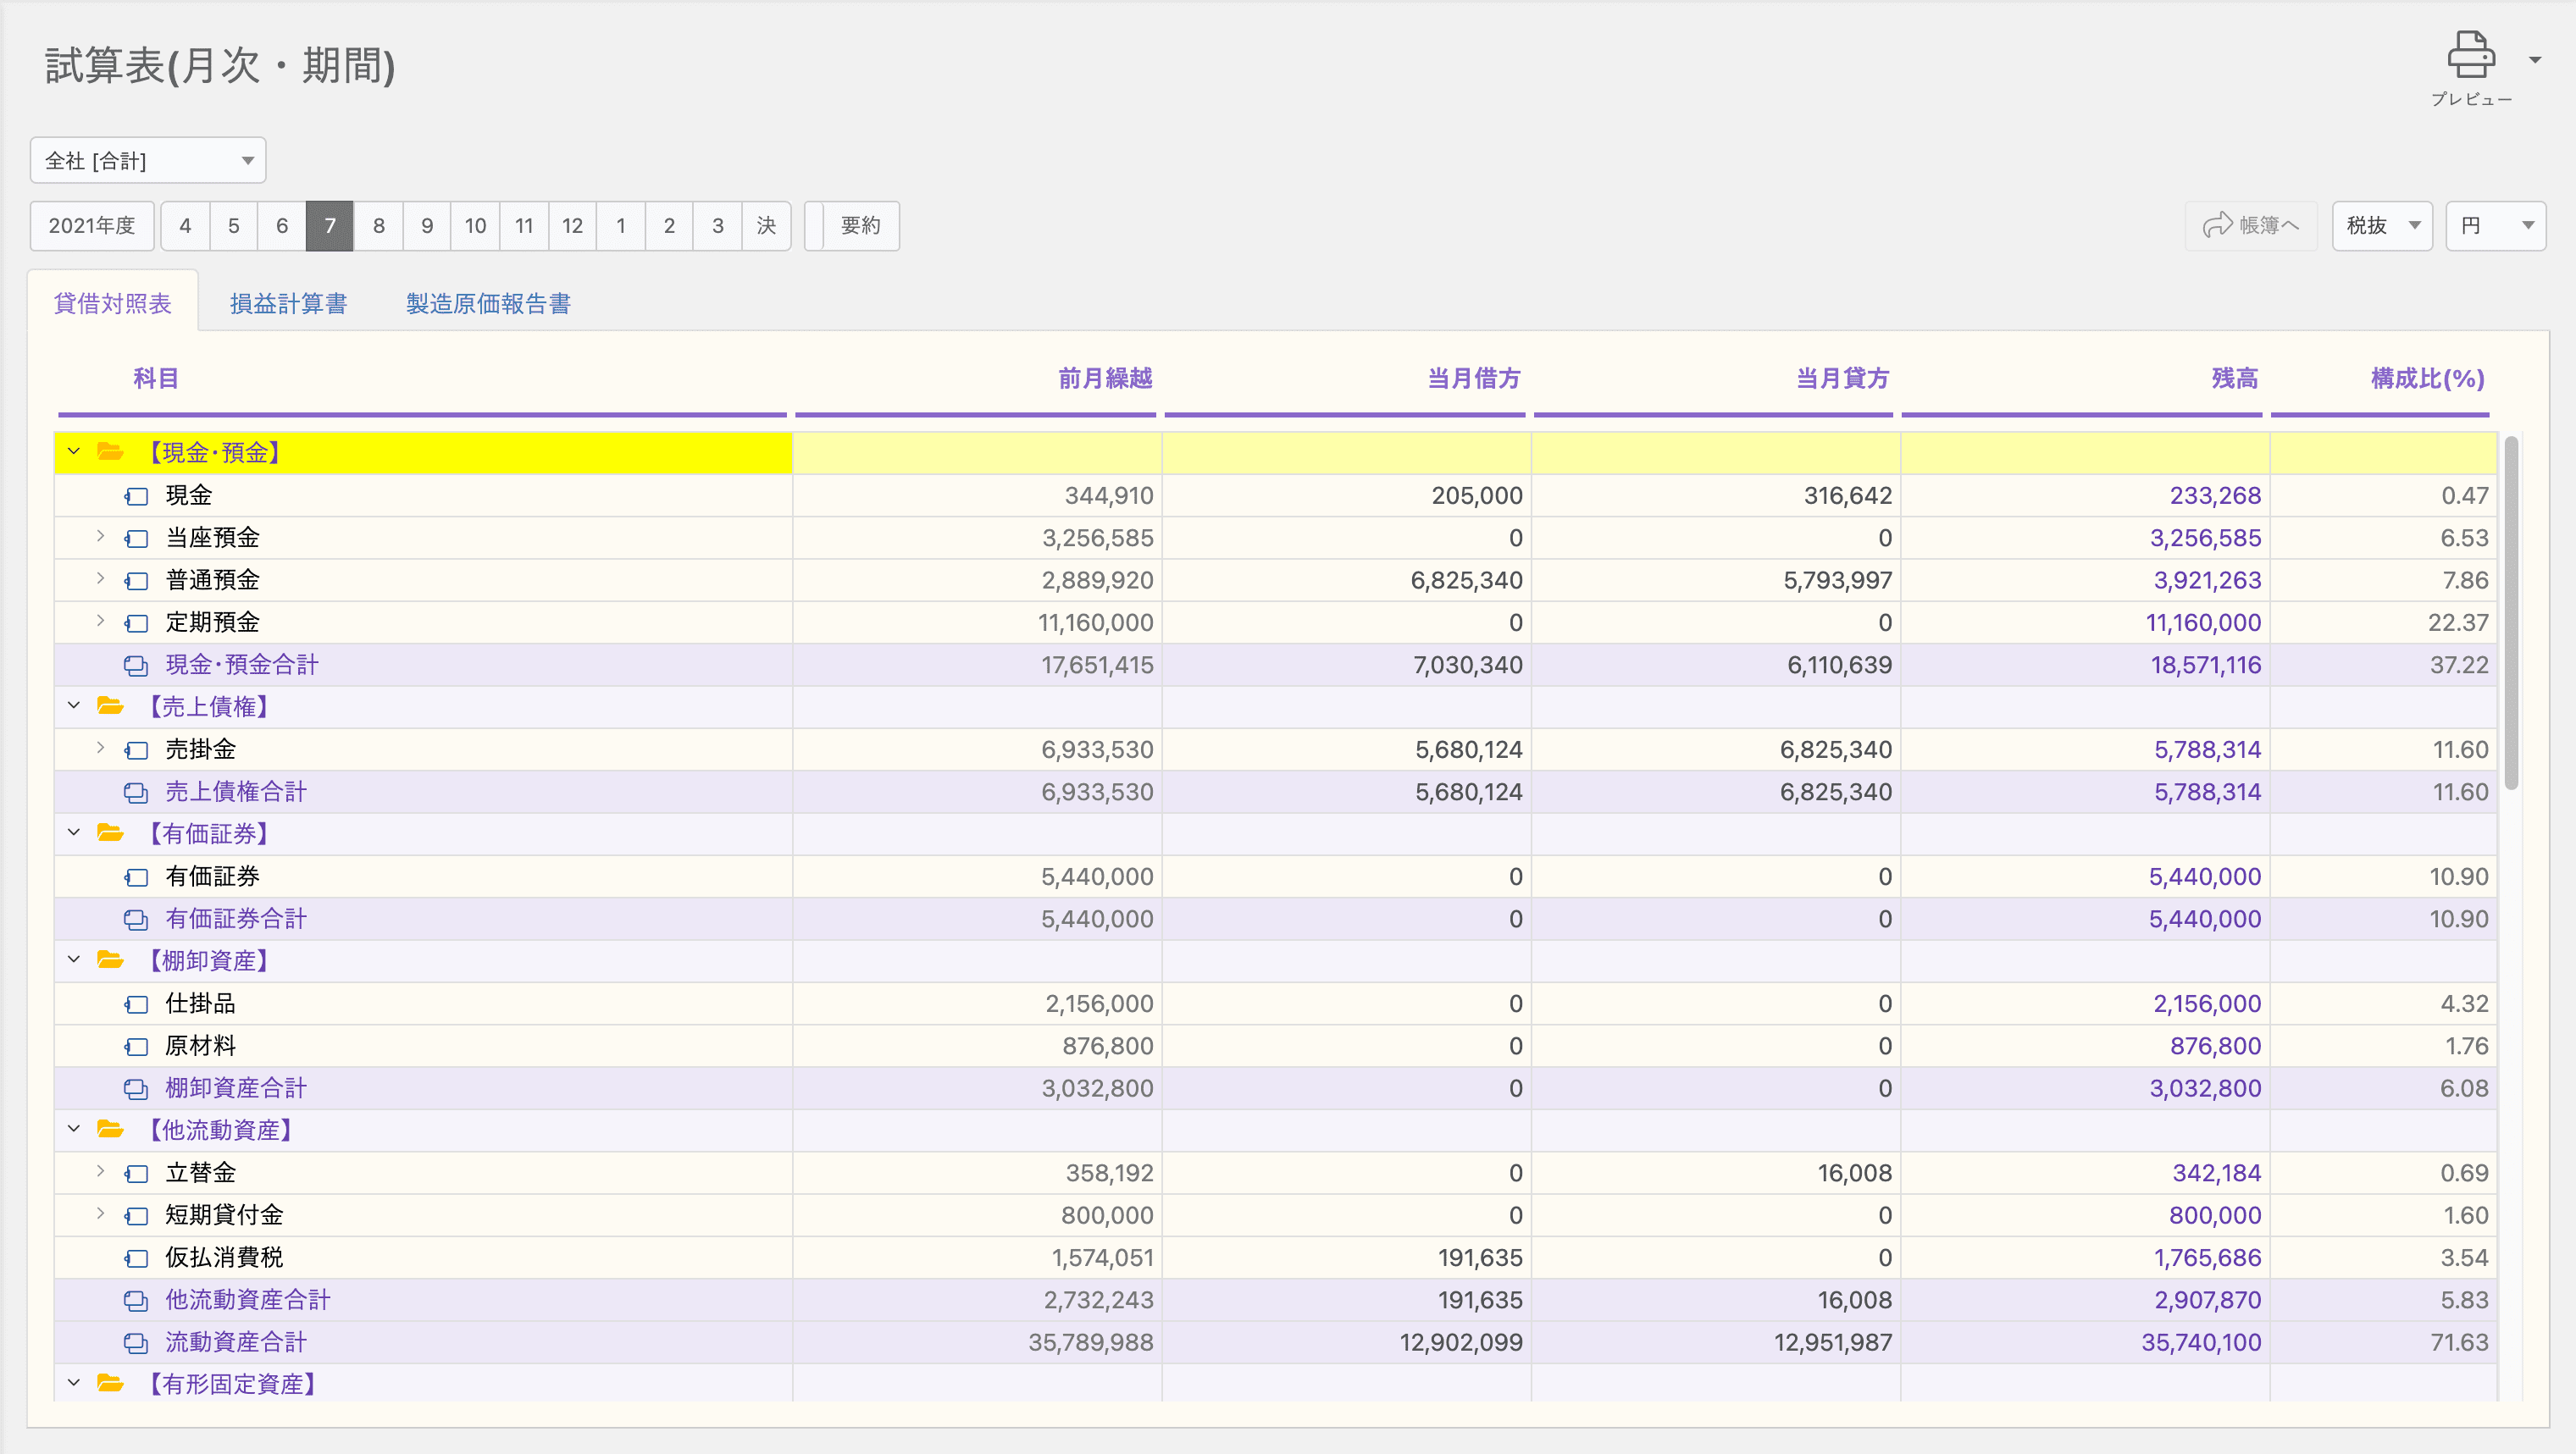Open the 製造原価報告書 tab
The width and height of the screenshot is (2576, 1454).
click(x=488, y=303)
